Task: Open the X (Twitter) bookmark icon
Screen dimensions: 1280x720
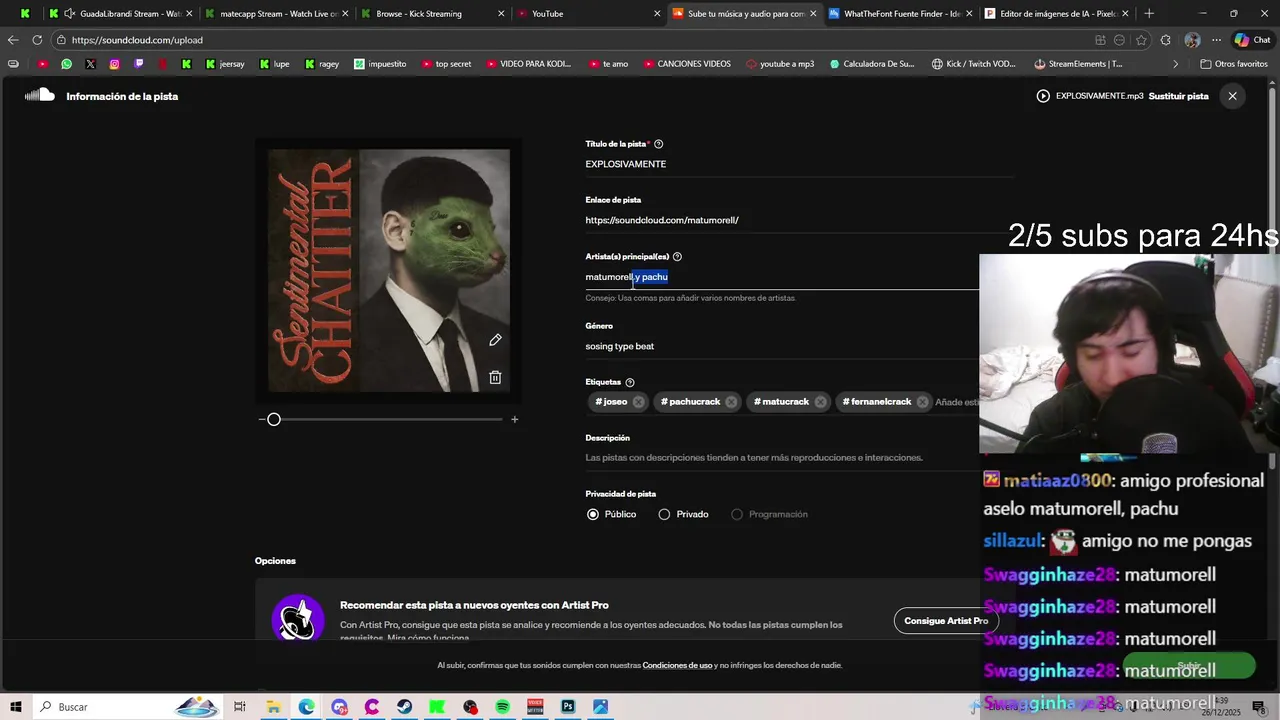Action: (90, 64)
